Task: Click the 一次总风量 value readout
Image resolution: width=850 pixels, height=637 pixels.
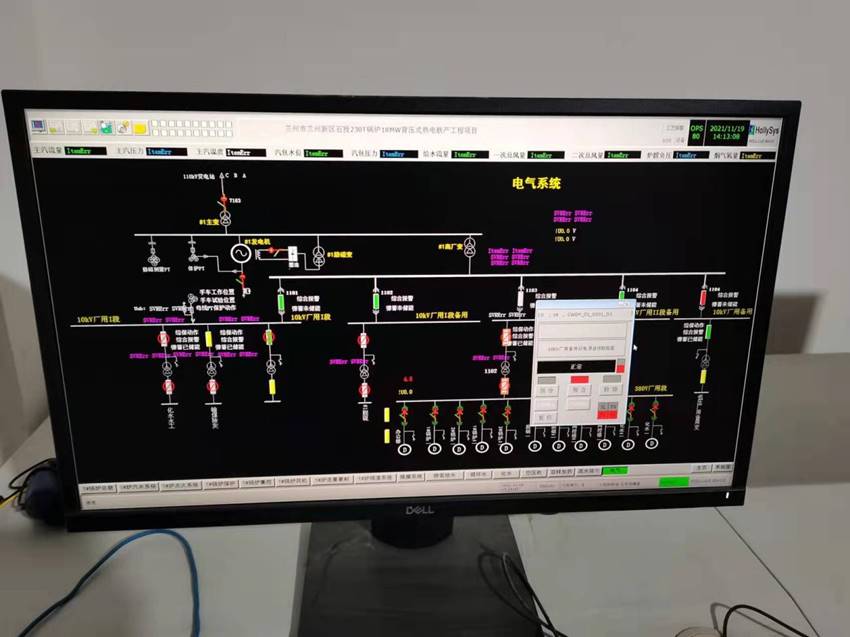Action: click(540, 155)
